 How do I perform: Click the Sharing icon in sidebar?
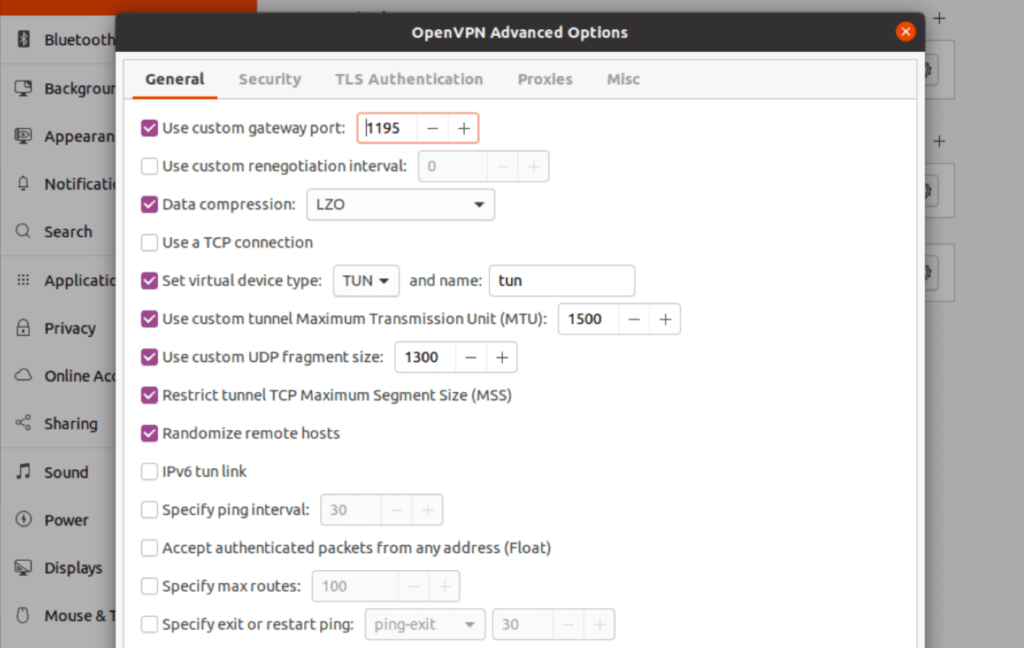(23, 424)
